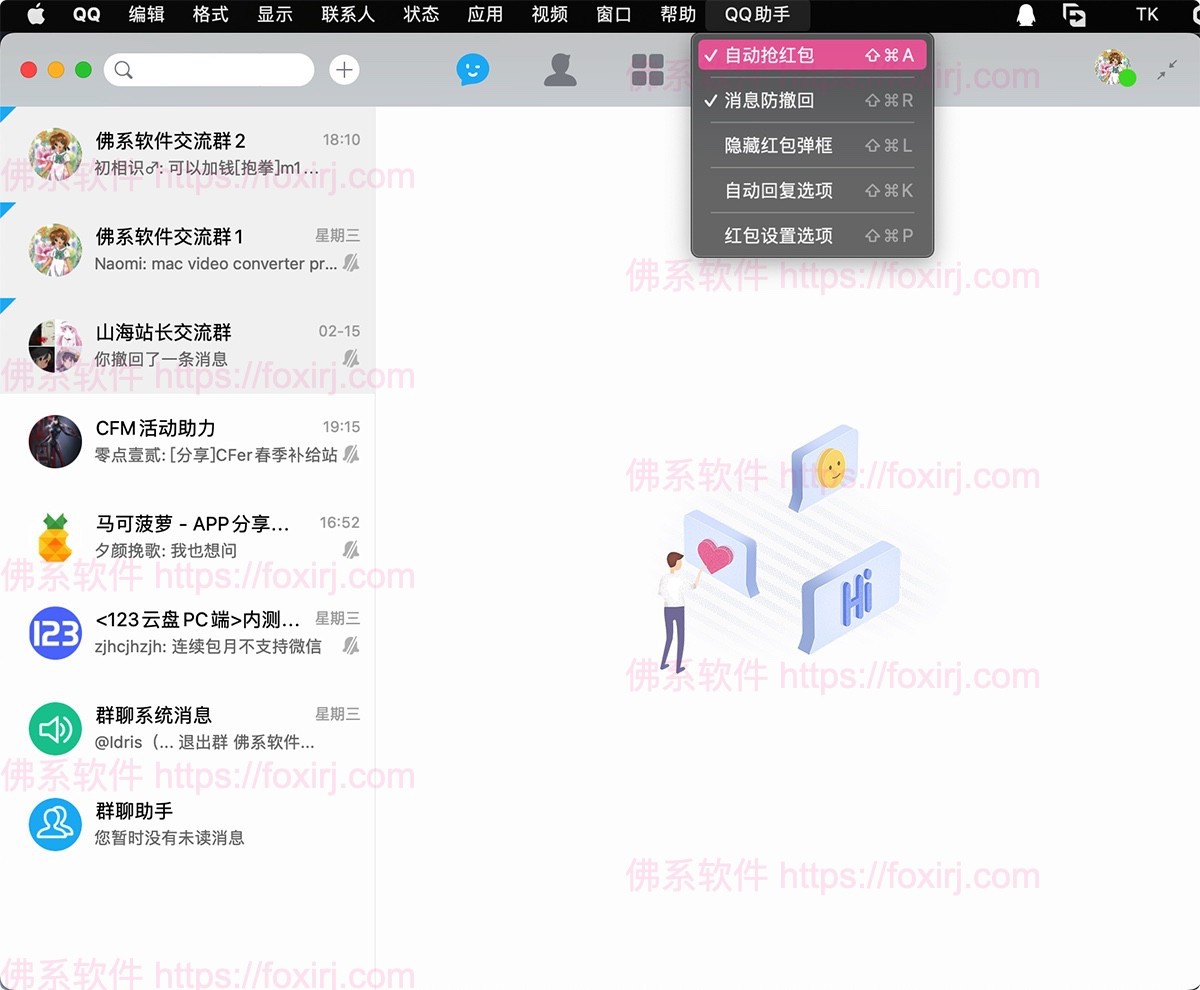
Task: Open 群聊助手 from the sidebar
Action: pos(55,824)
